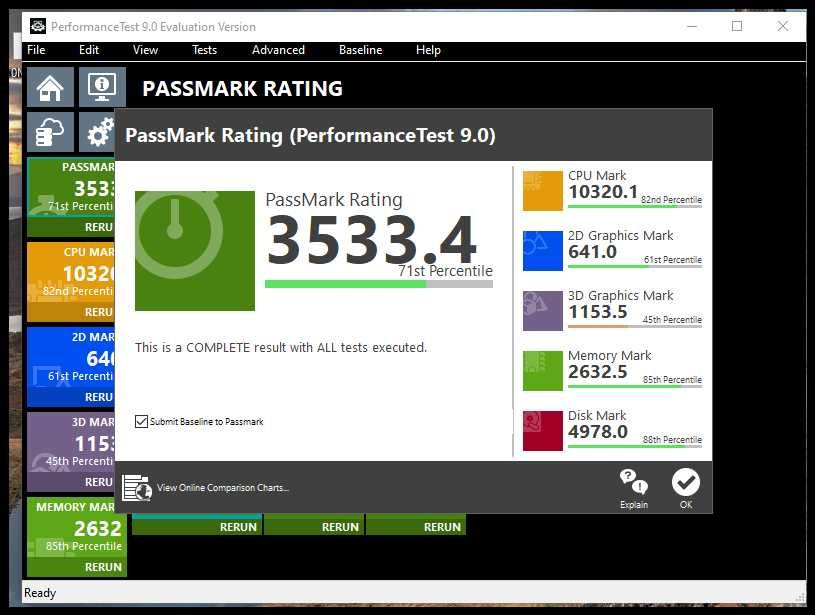Toggle Submit Baseline to Passmark checkbox

[x=141, y=421]
